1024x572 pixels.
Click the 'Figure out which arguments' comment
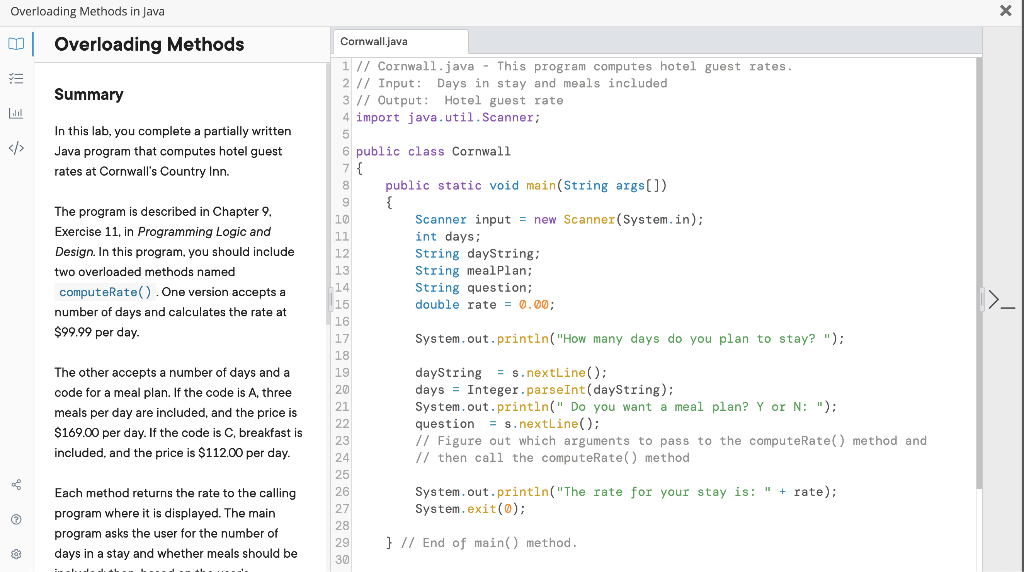tap(671, 441)
